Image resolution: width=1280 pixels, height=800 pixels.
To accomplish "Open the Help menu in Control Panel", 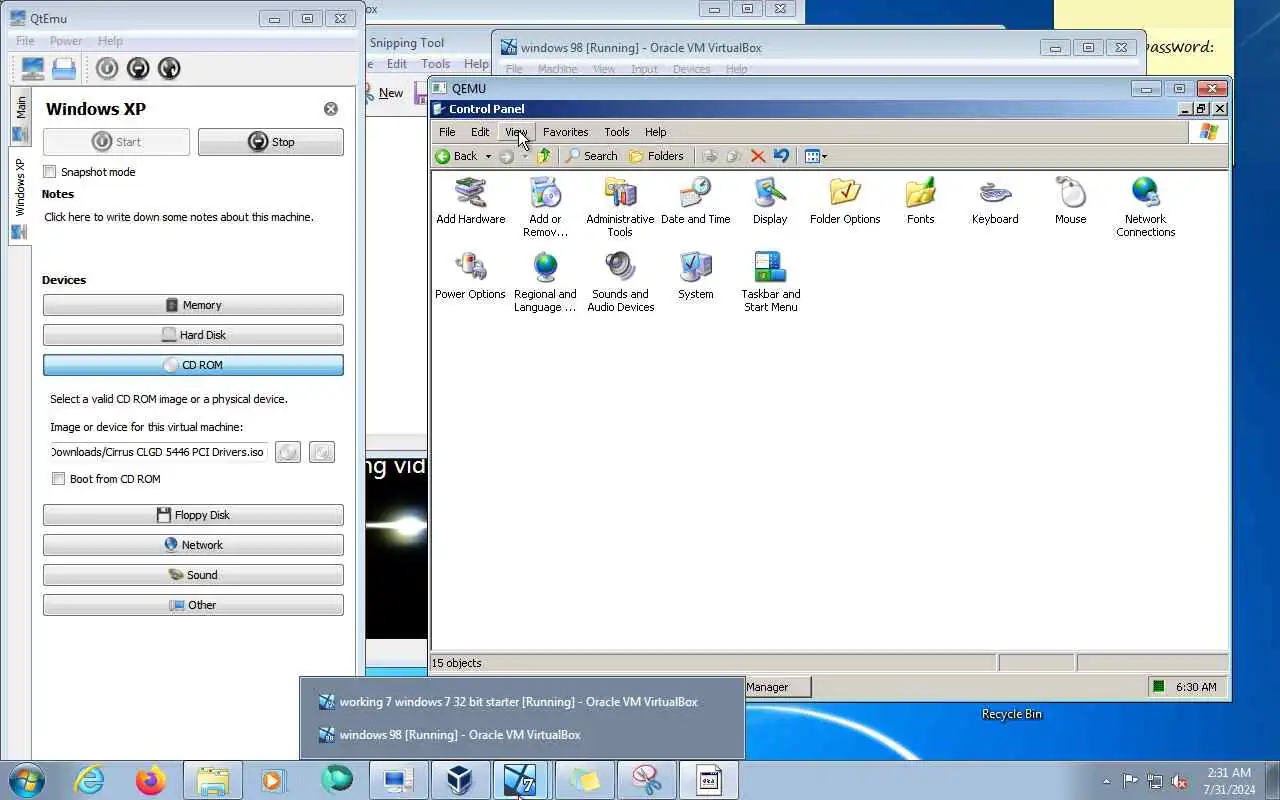I will pyautogui.click(x=655, y=132).
